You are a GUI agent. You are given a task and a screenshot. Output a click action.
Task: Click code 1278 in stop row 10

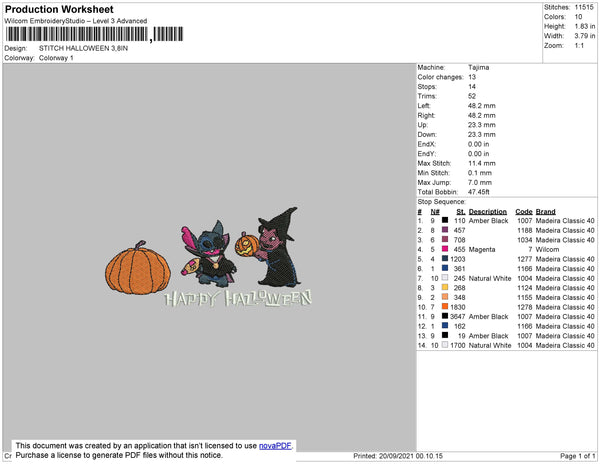pos(525,307)
